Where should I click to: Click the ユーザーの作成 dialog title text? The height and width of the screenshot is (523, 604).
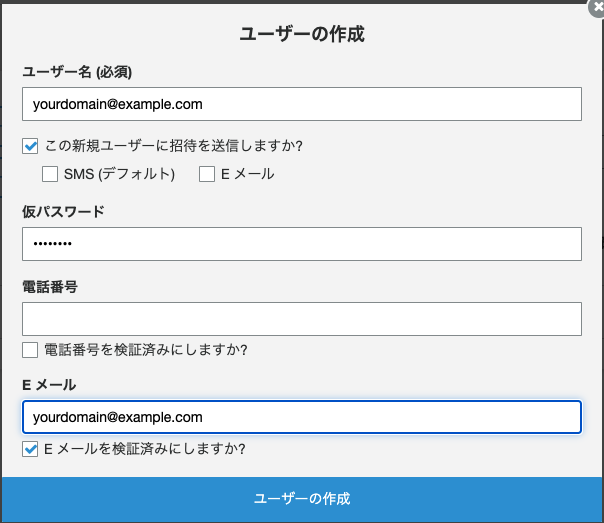(x=302, y=34)
